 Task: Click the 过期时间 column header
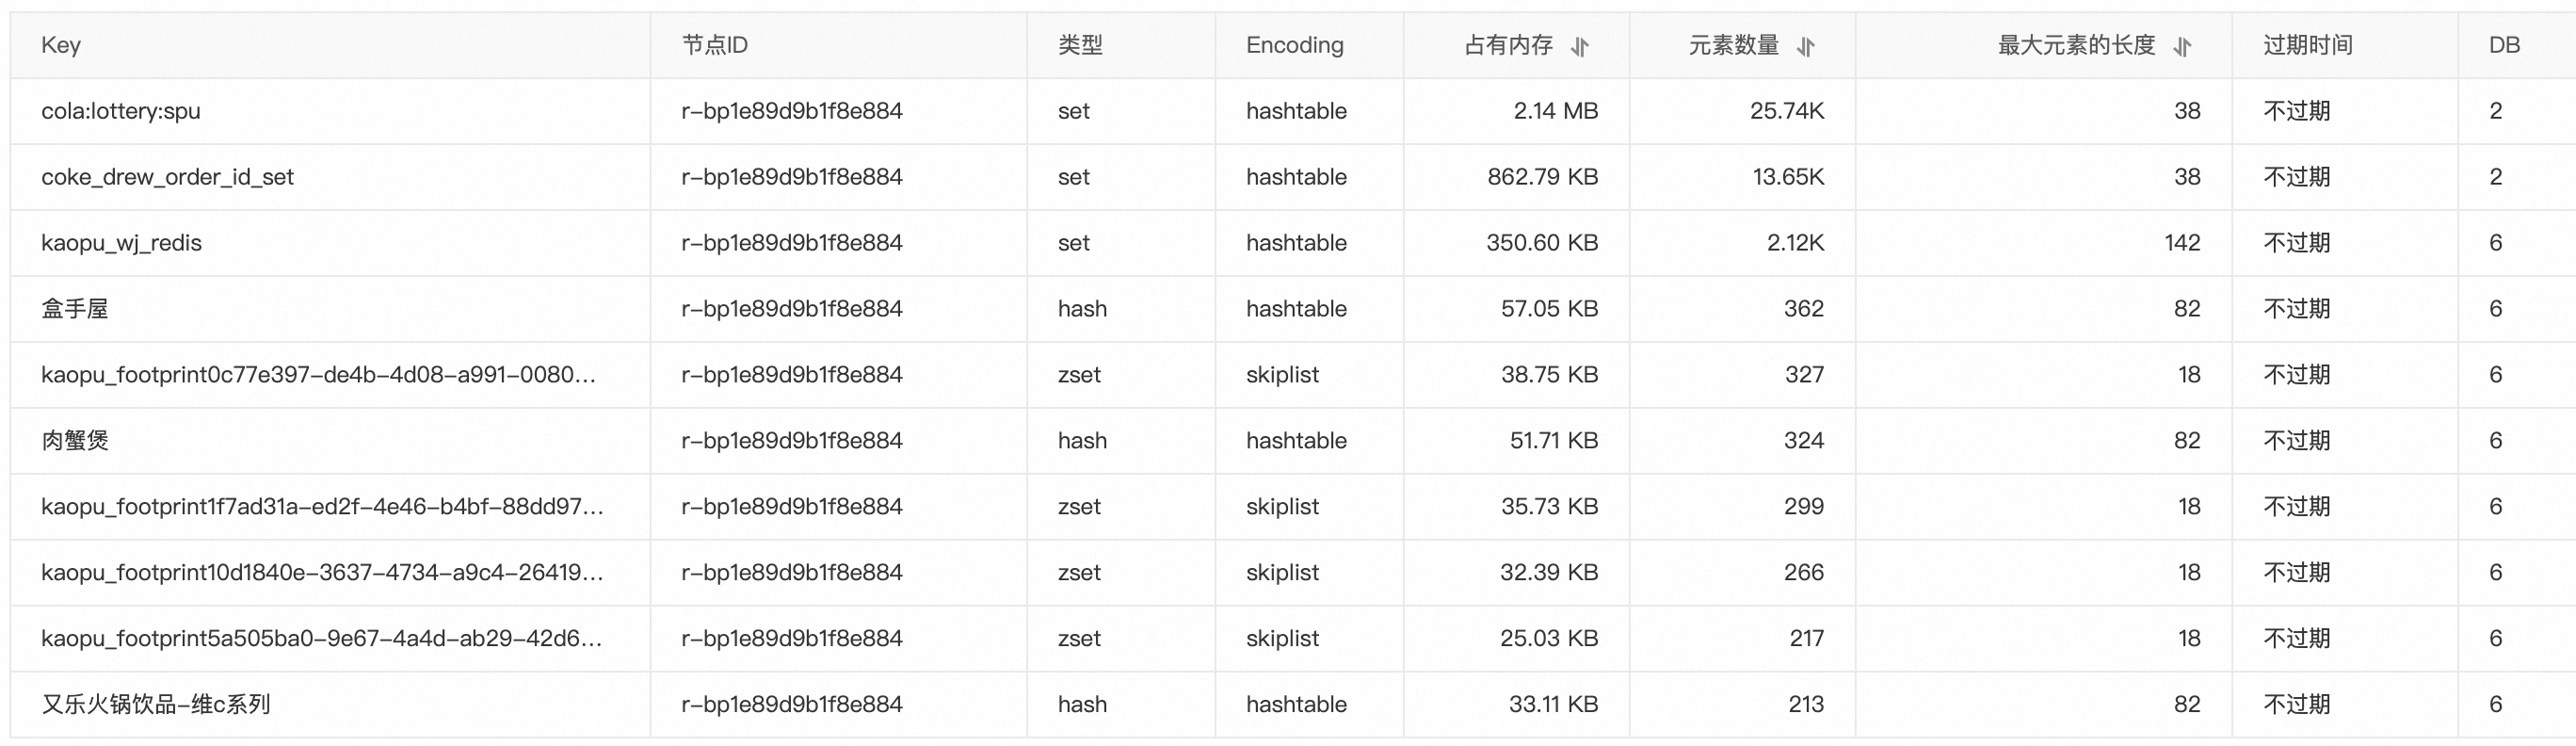pos(2308,45)
